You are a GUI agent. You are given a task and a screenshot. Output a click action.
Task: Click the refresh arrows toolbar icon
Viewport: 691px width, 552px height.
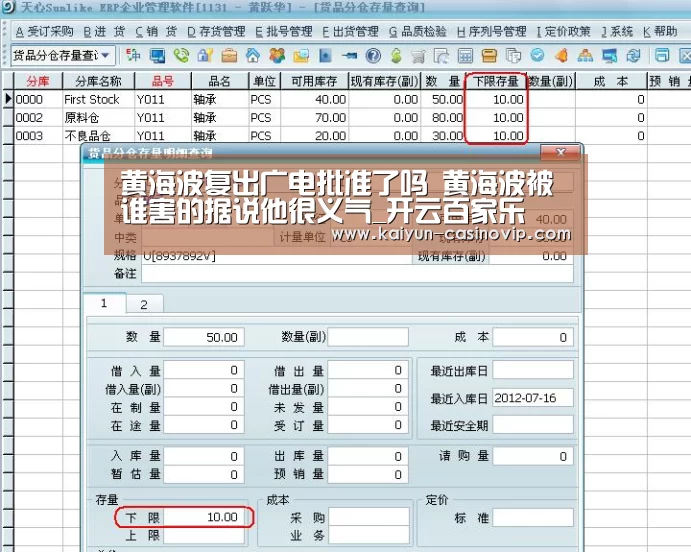(633, 56)
